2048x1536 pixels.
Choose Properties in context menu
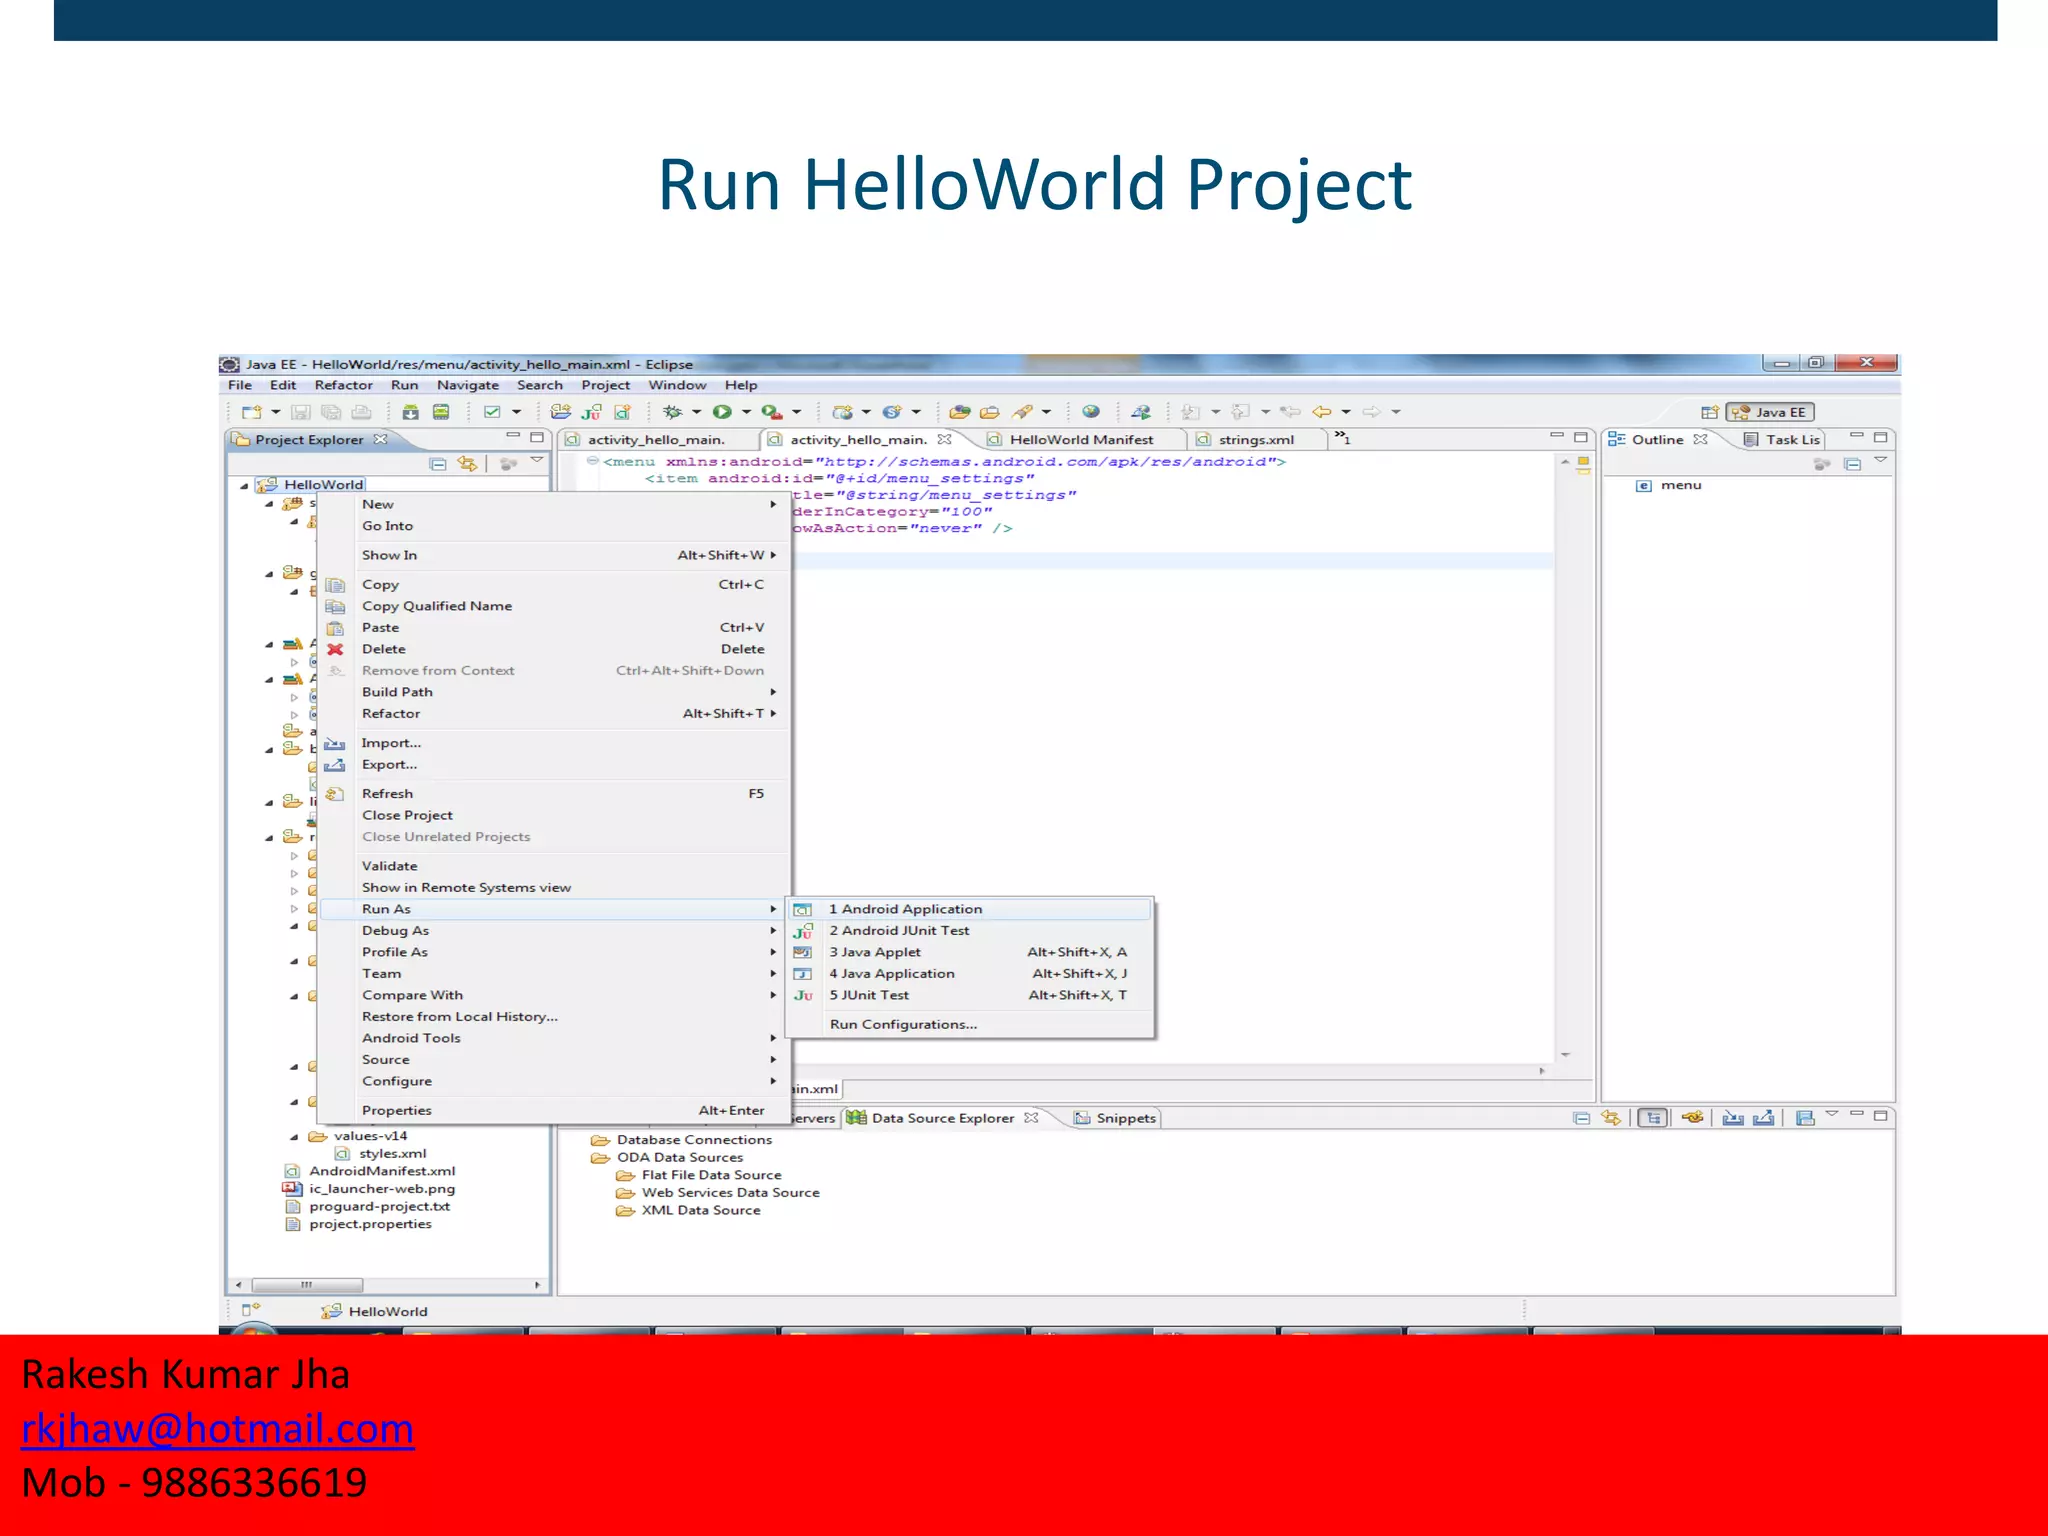554,1110
